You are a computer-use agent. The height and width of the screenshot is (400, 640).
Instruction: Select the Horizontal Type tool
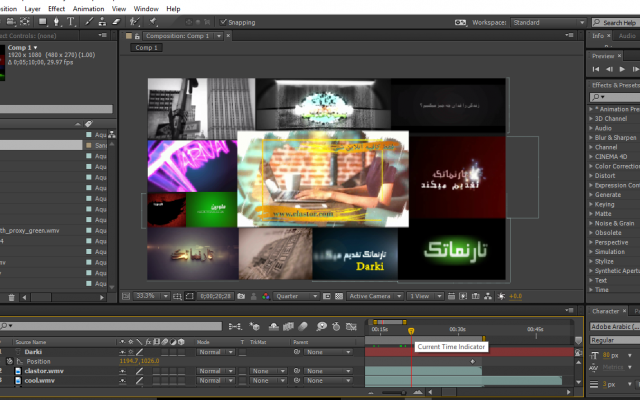tap(71, 22)
